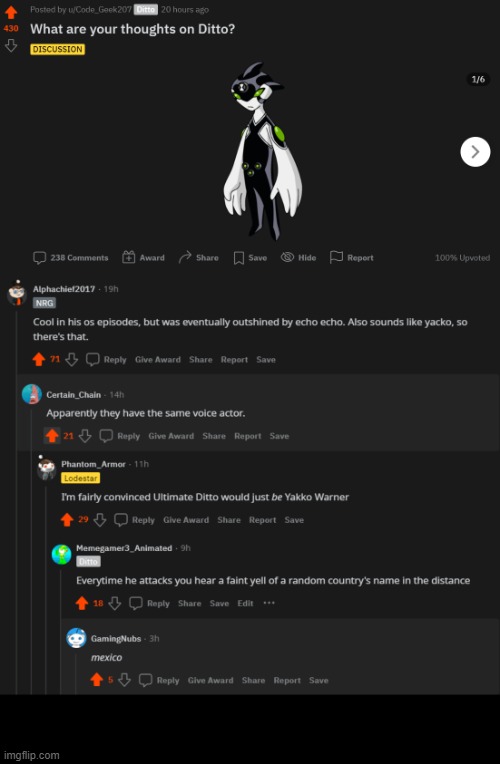
Task: Toggle upvote on GamingNubs' mexico comment
Action: (x=96, y=680)
